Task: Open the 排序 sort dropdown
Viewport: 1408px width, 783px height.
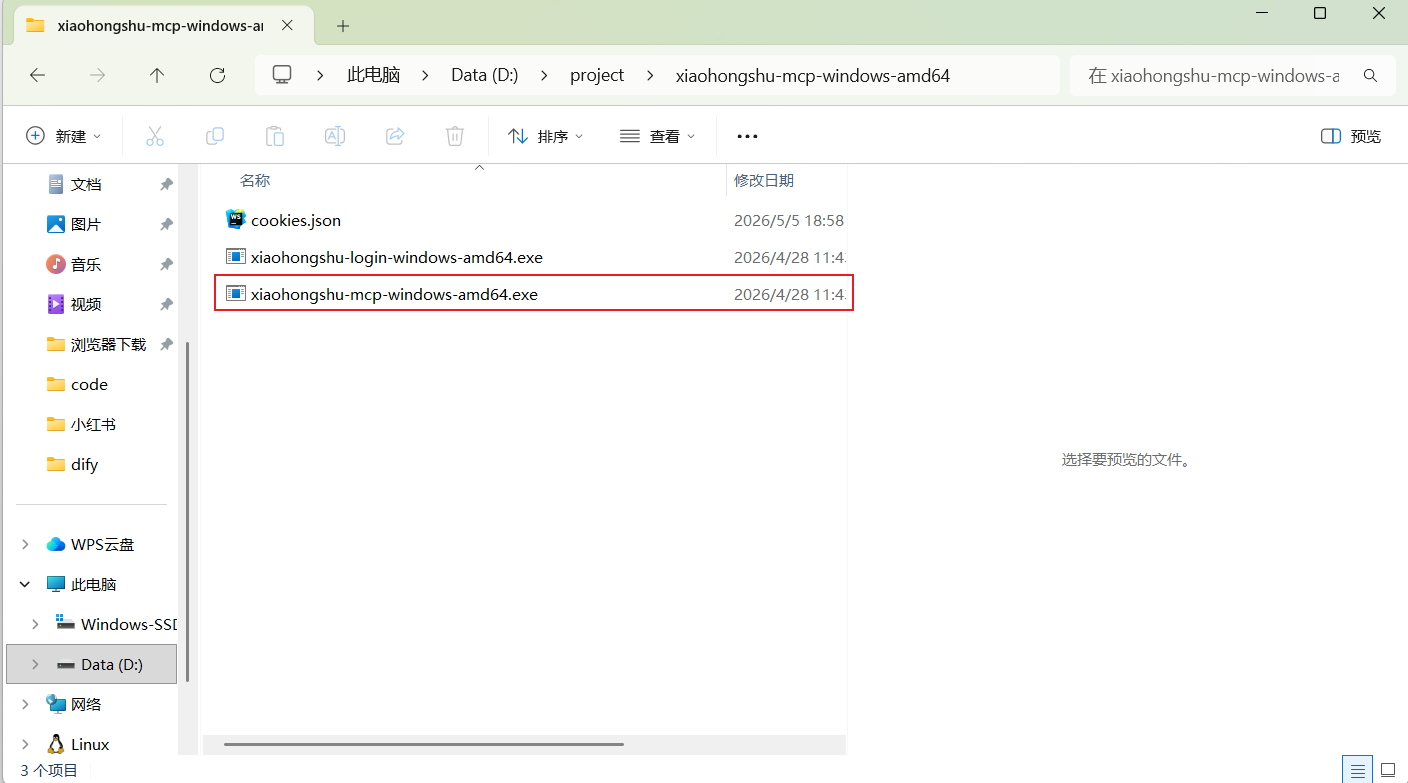Action: click(545, 136)
